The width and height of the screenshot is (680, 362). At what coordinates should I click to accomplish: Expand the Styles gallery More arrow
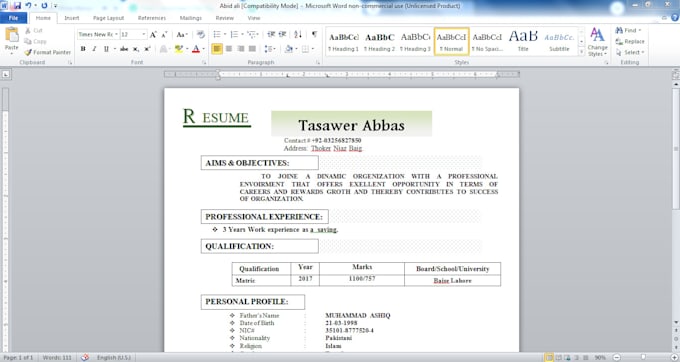(582, 52)
